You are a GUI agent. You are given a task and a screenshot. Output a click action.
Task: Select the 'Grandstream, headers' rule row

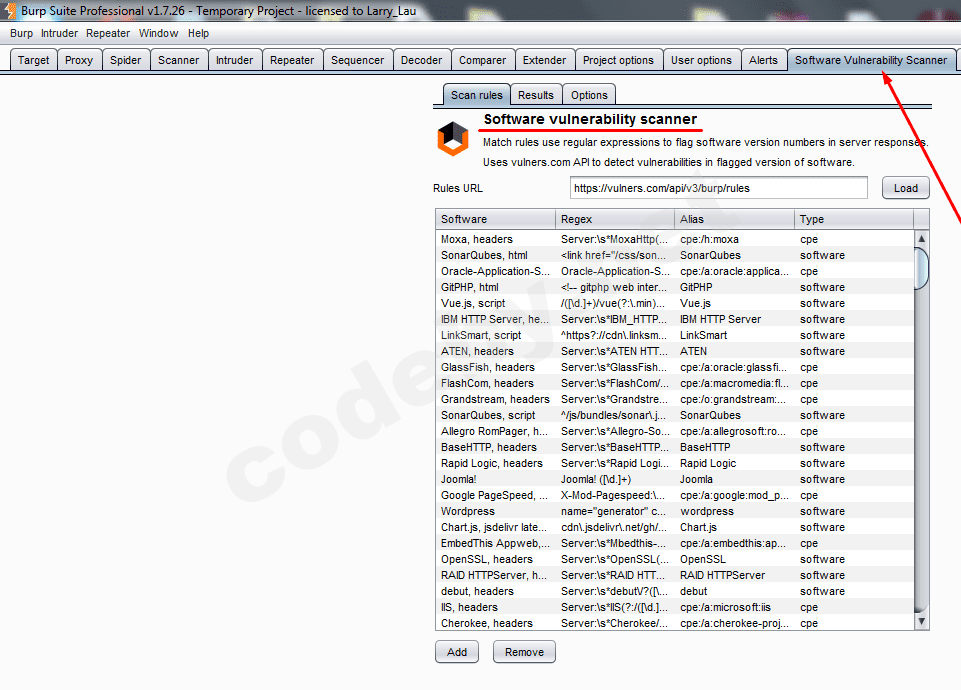tap(674, 399)
